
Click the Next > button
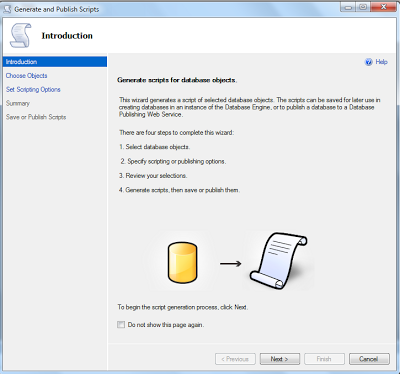click(x=280, y=359)
